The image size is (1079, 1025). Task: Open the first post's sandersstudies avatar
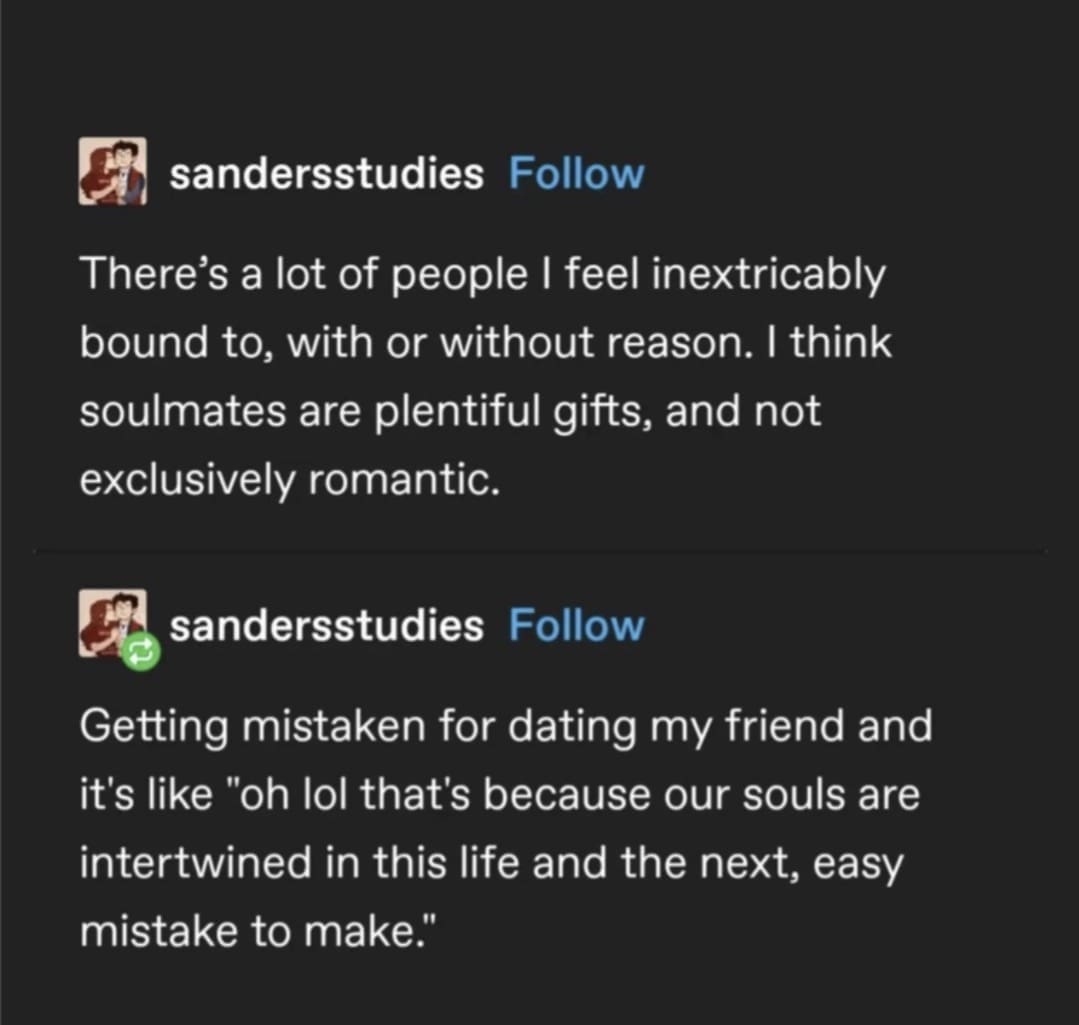pyautogui.click(x=113, y=172)
